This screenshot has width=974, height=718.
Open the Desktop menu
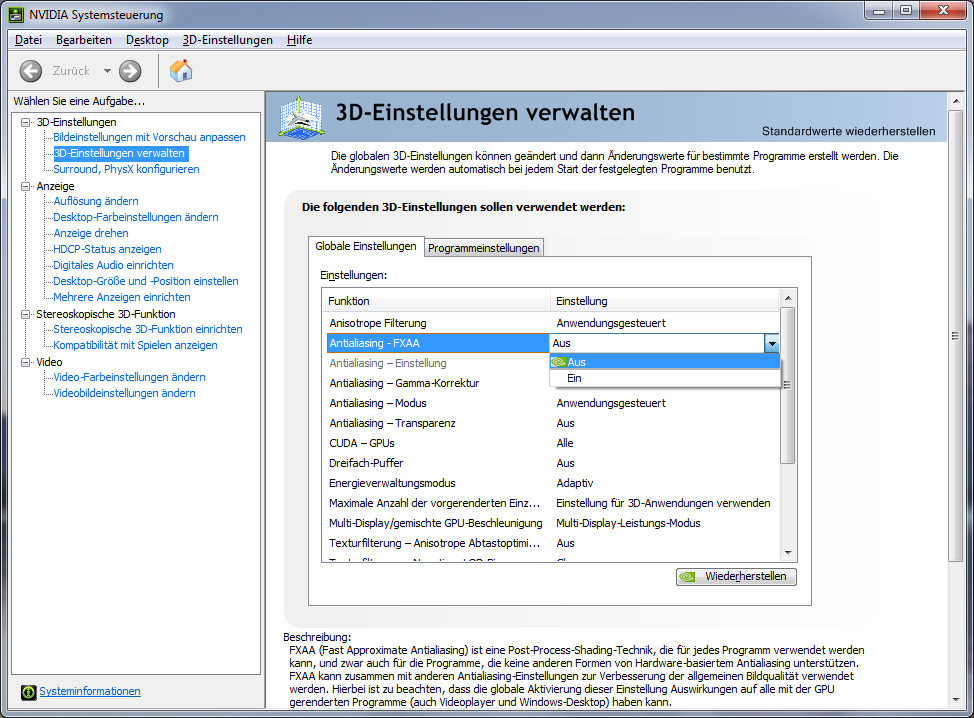click(x=147, y=40)
